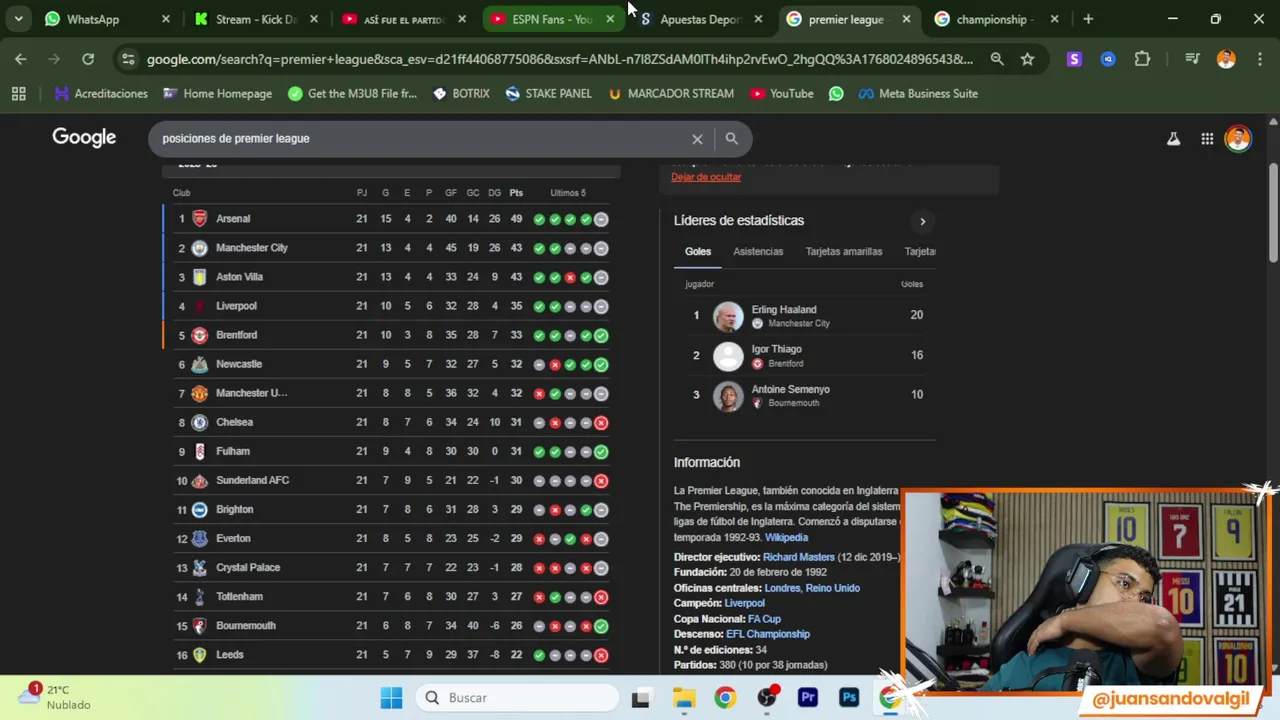Open Igor Thiago player entry

coord(805,355)
